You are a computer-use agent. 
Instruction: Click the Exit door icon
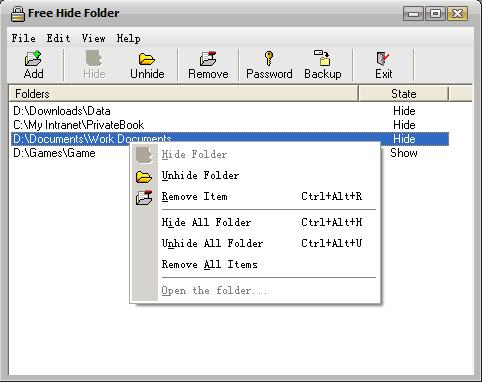coord(383,58)
